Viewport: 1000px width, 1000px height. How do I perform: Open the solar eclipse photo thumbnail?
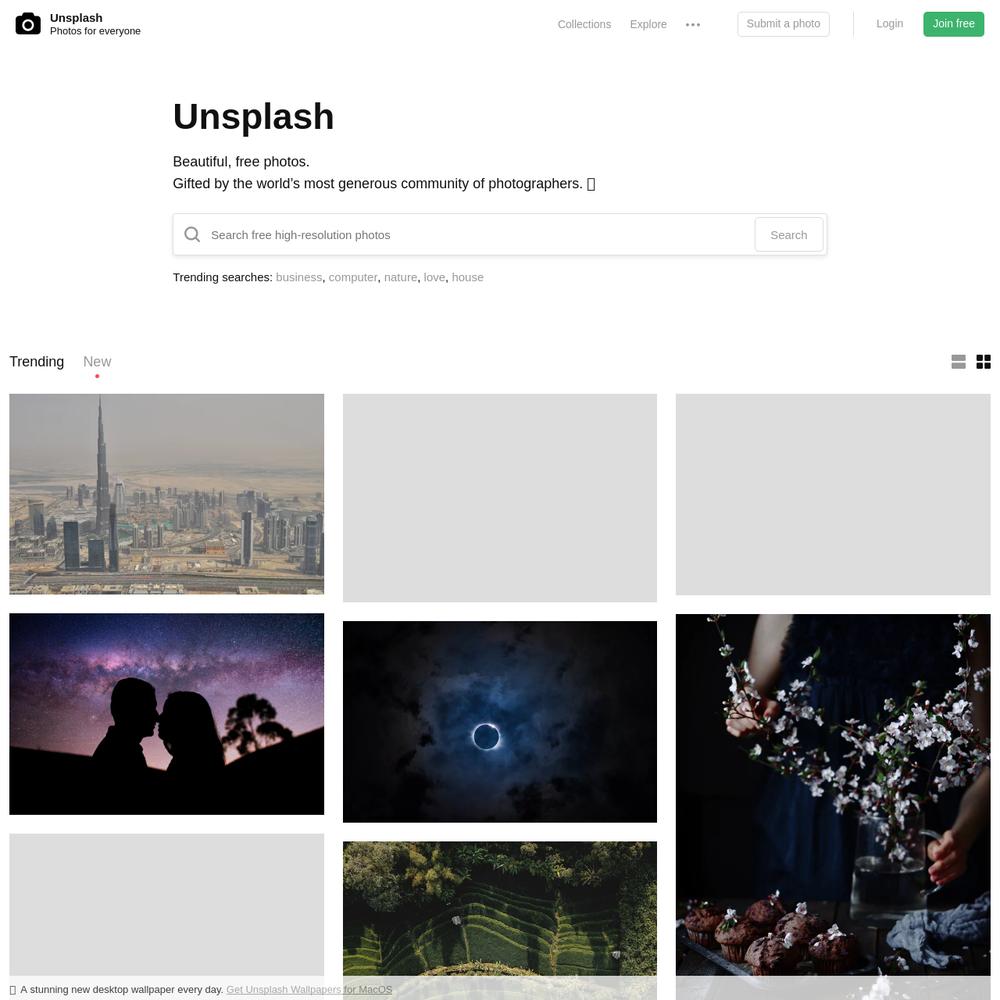coord(499,721)
